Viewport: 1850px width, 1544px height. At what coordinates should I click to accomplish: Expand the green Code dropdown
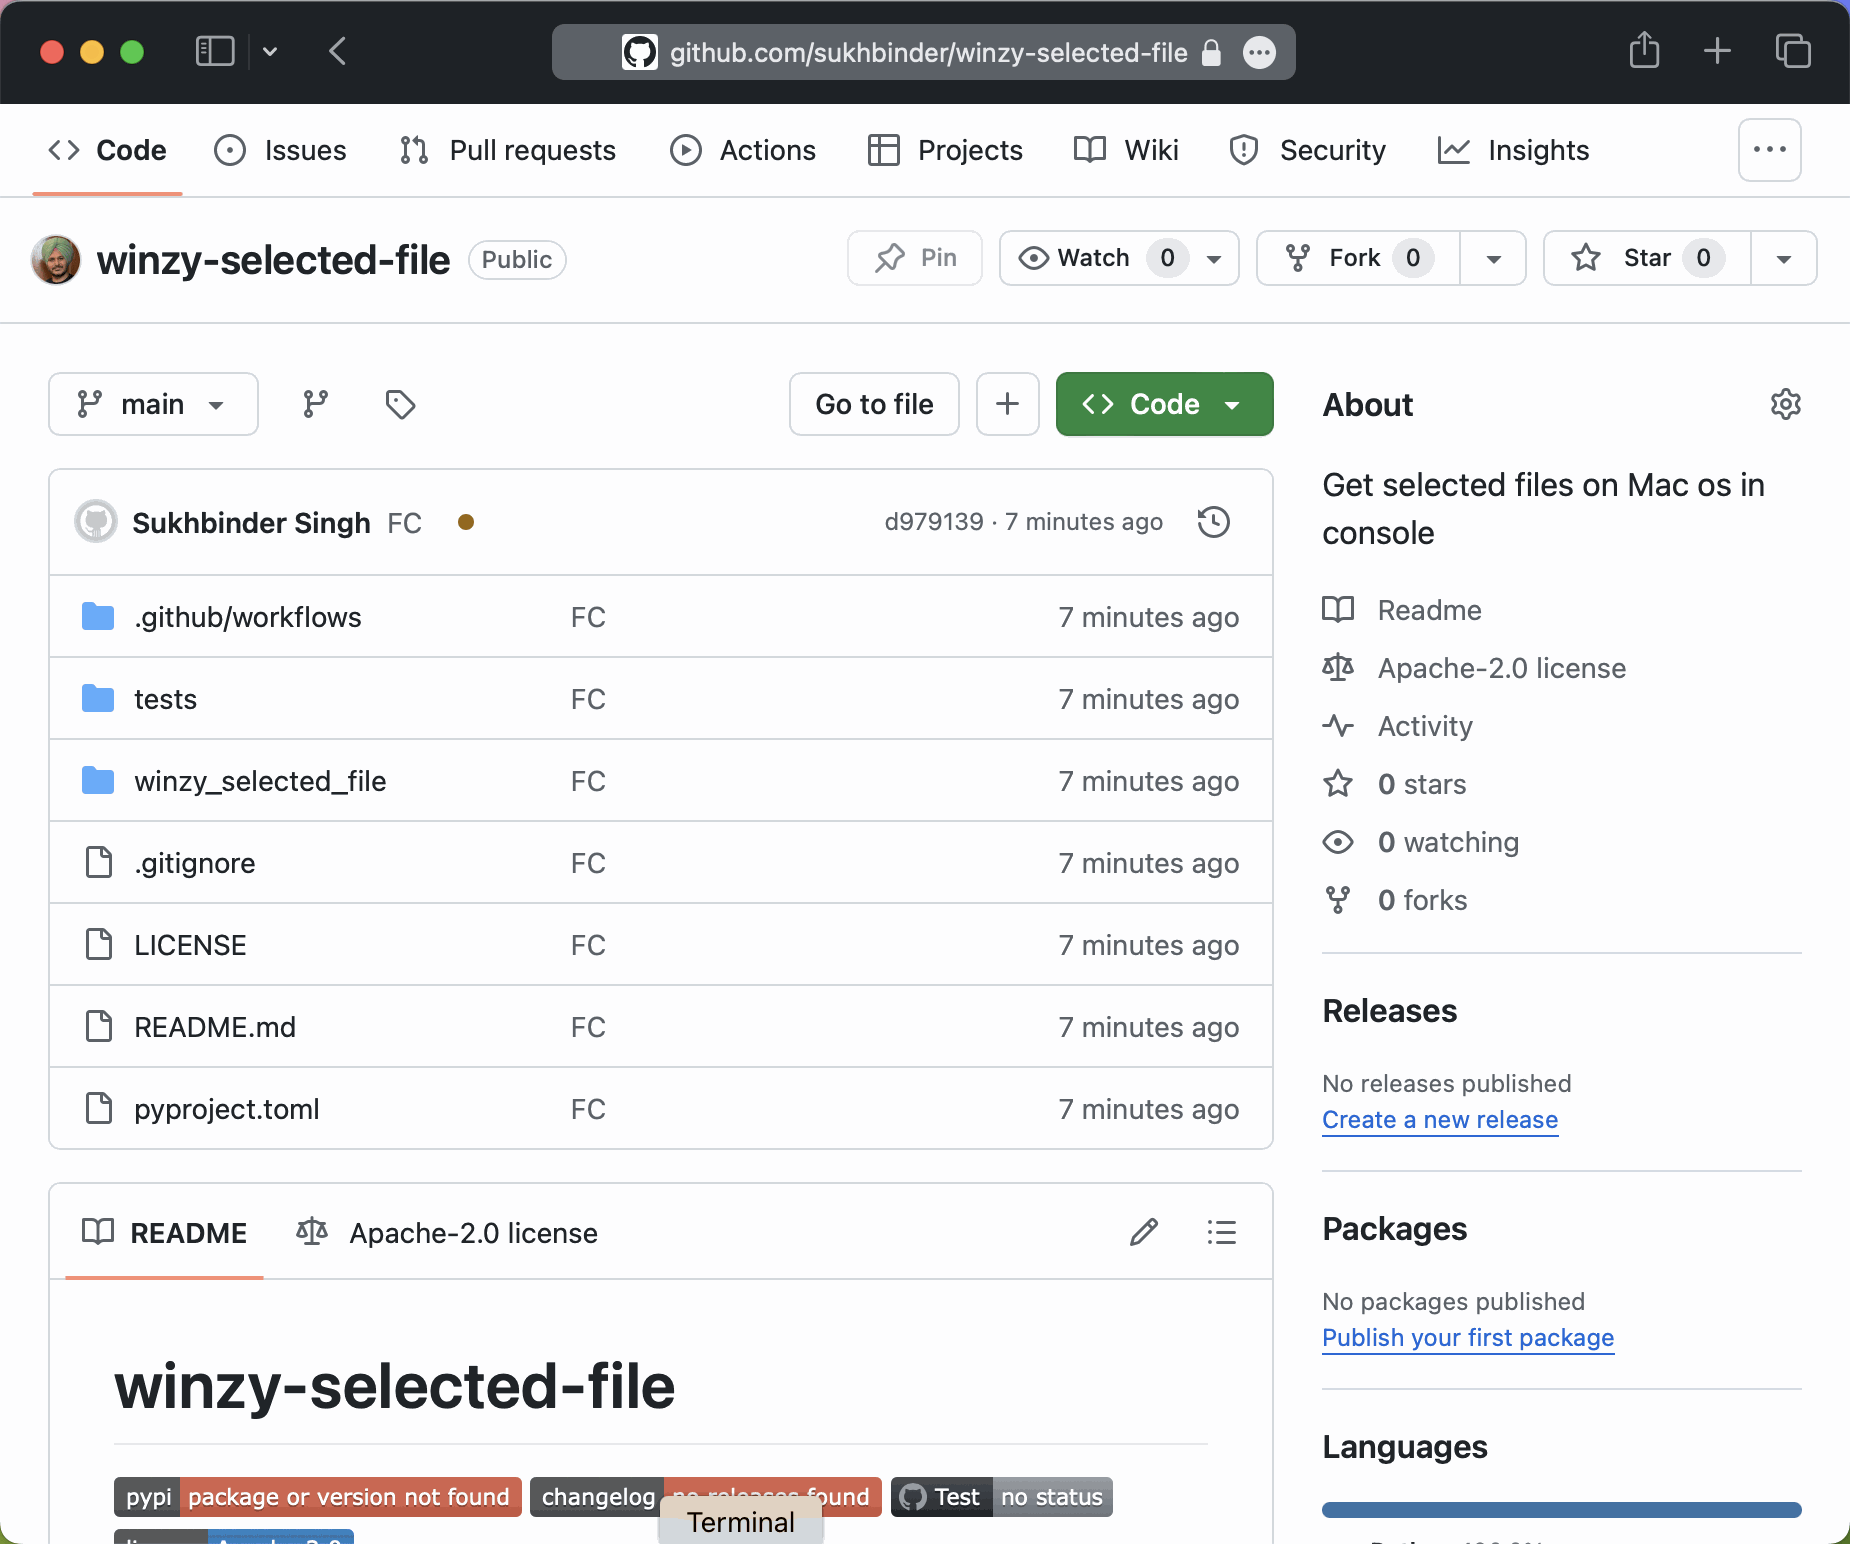pos(1164,404)
